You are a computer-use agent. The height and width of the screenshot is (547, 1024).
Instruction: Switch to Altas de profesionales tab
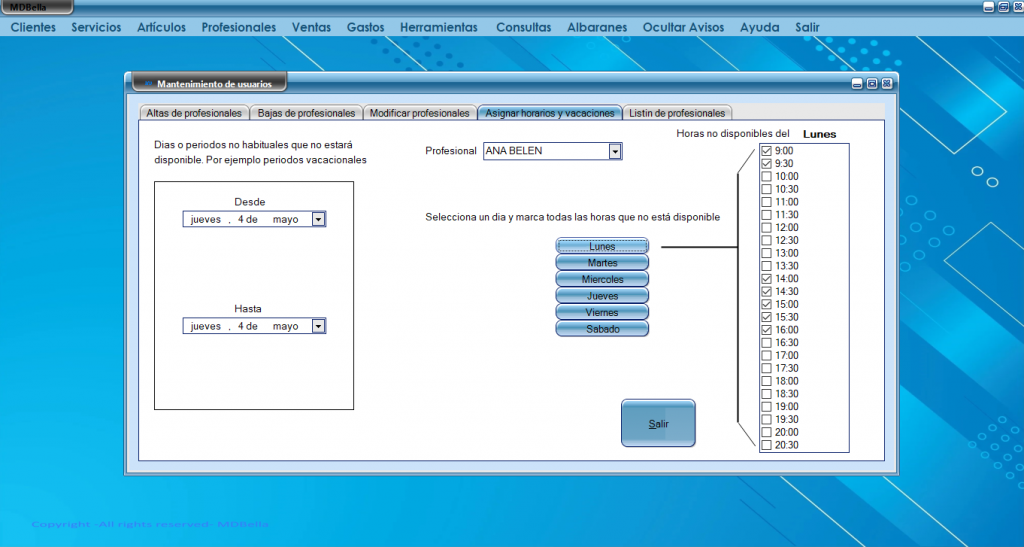[x=194, y=113]
